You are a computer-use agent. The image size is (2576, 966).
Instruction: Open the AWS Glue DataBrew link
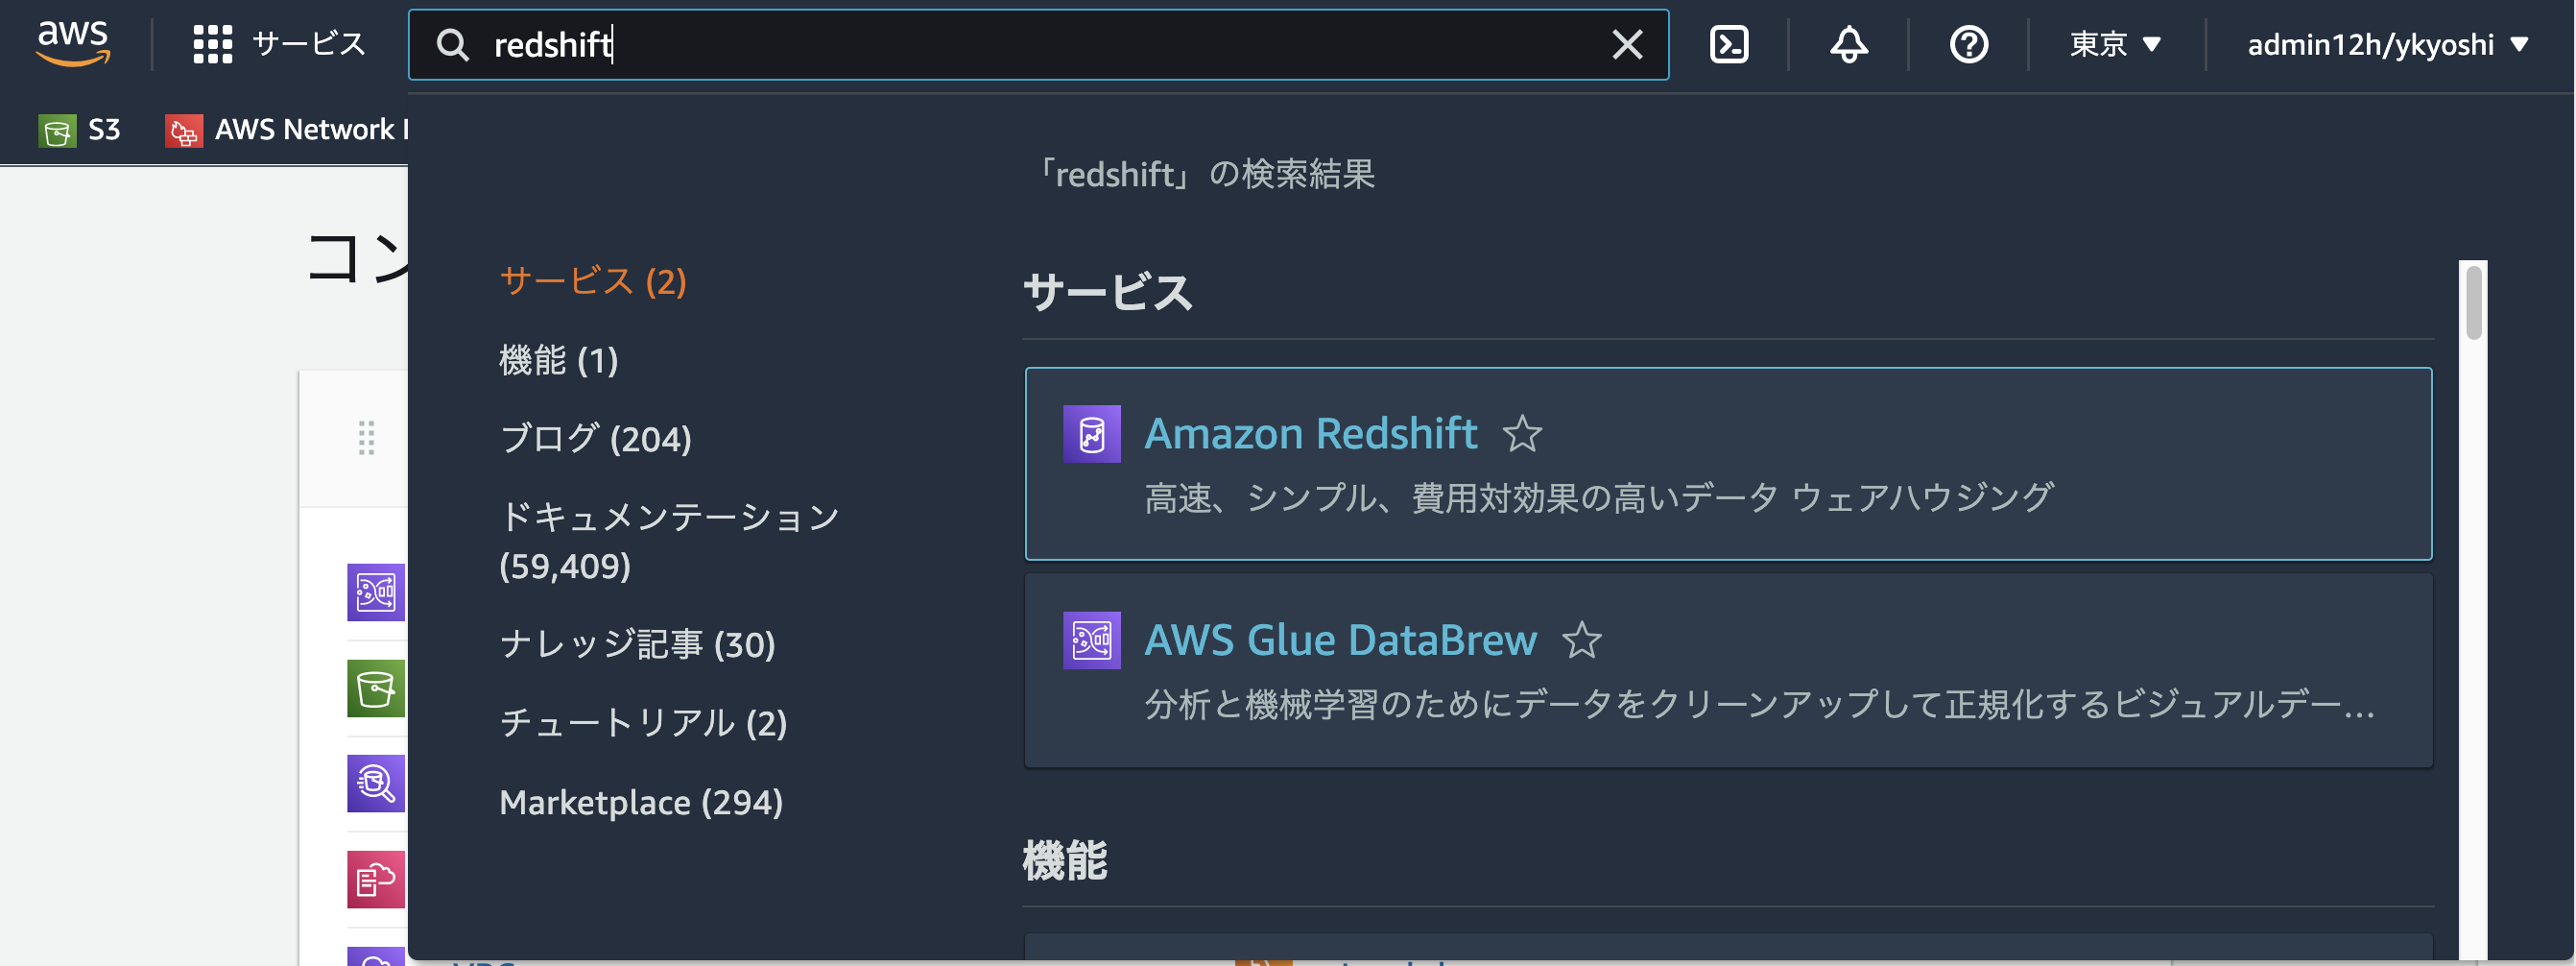click(1340, 640)
